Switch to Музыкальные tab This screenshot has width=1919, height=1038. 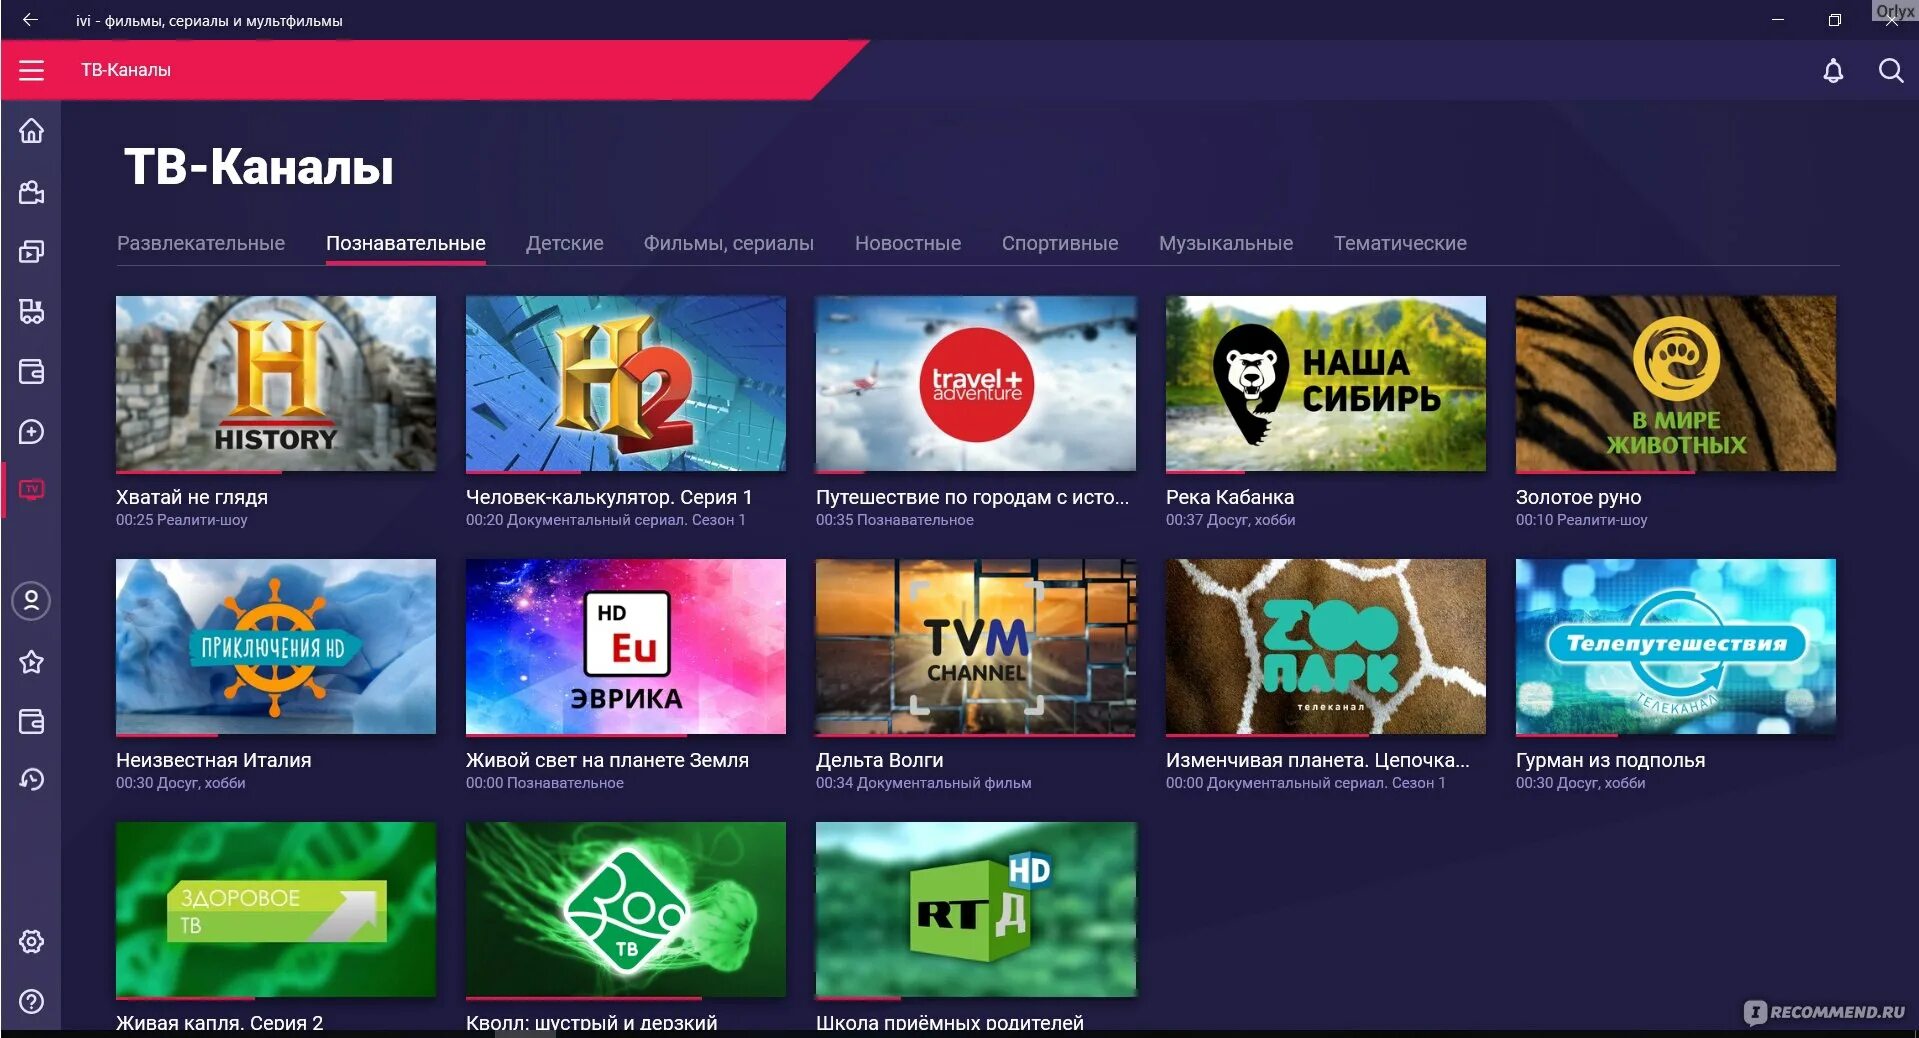(1226, 244)
